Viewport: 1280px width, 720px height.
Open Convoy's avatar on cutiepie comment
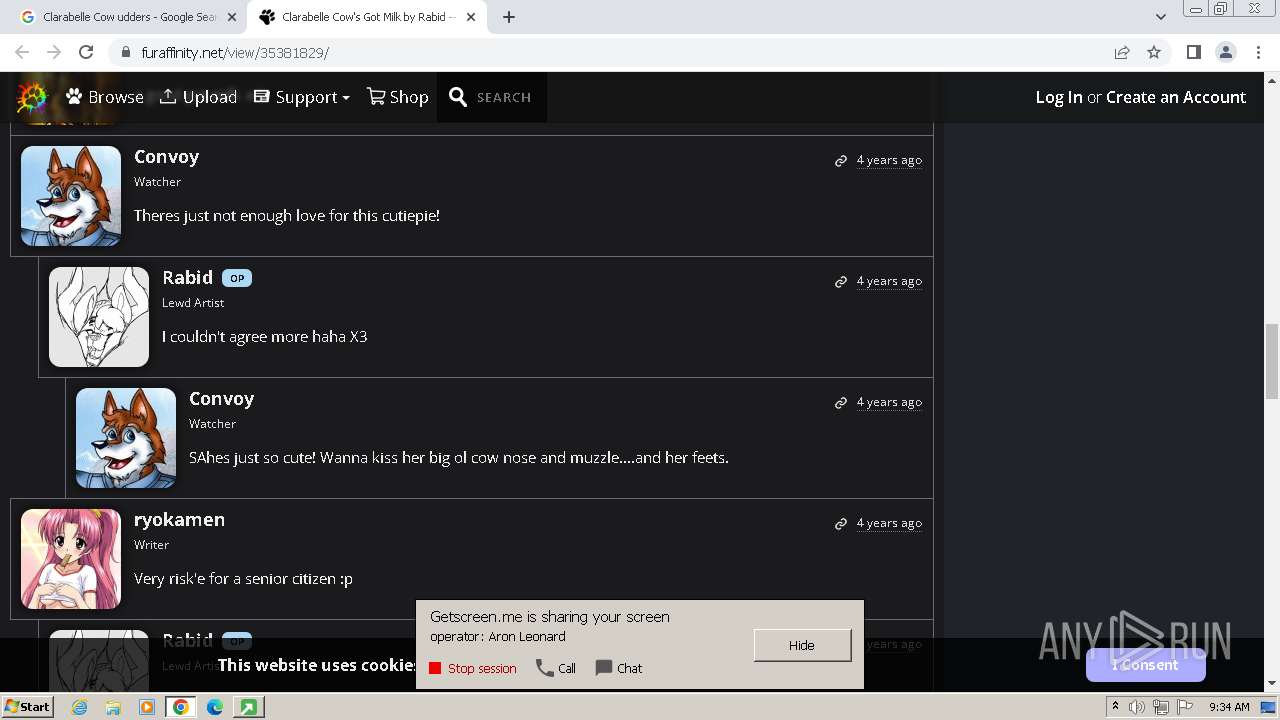click(71, 196)
